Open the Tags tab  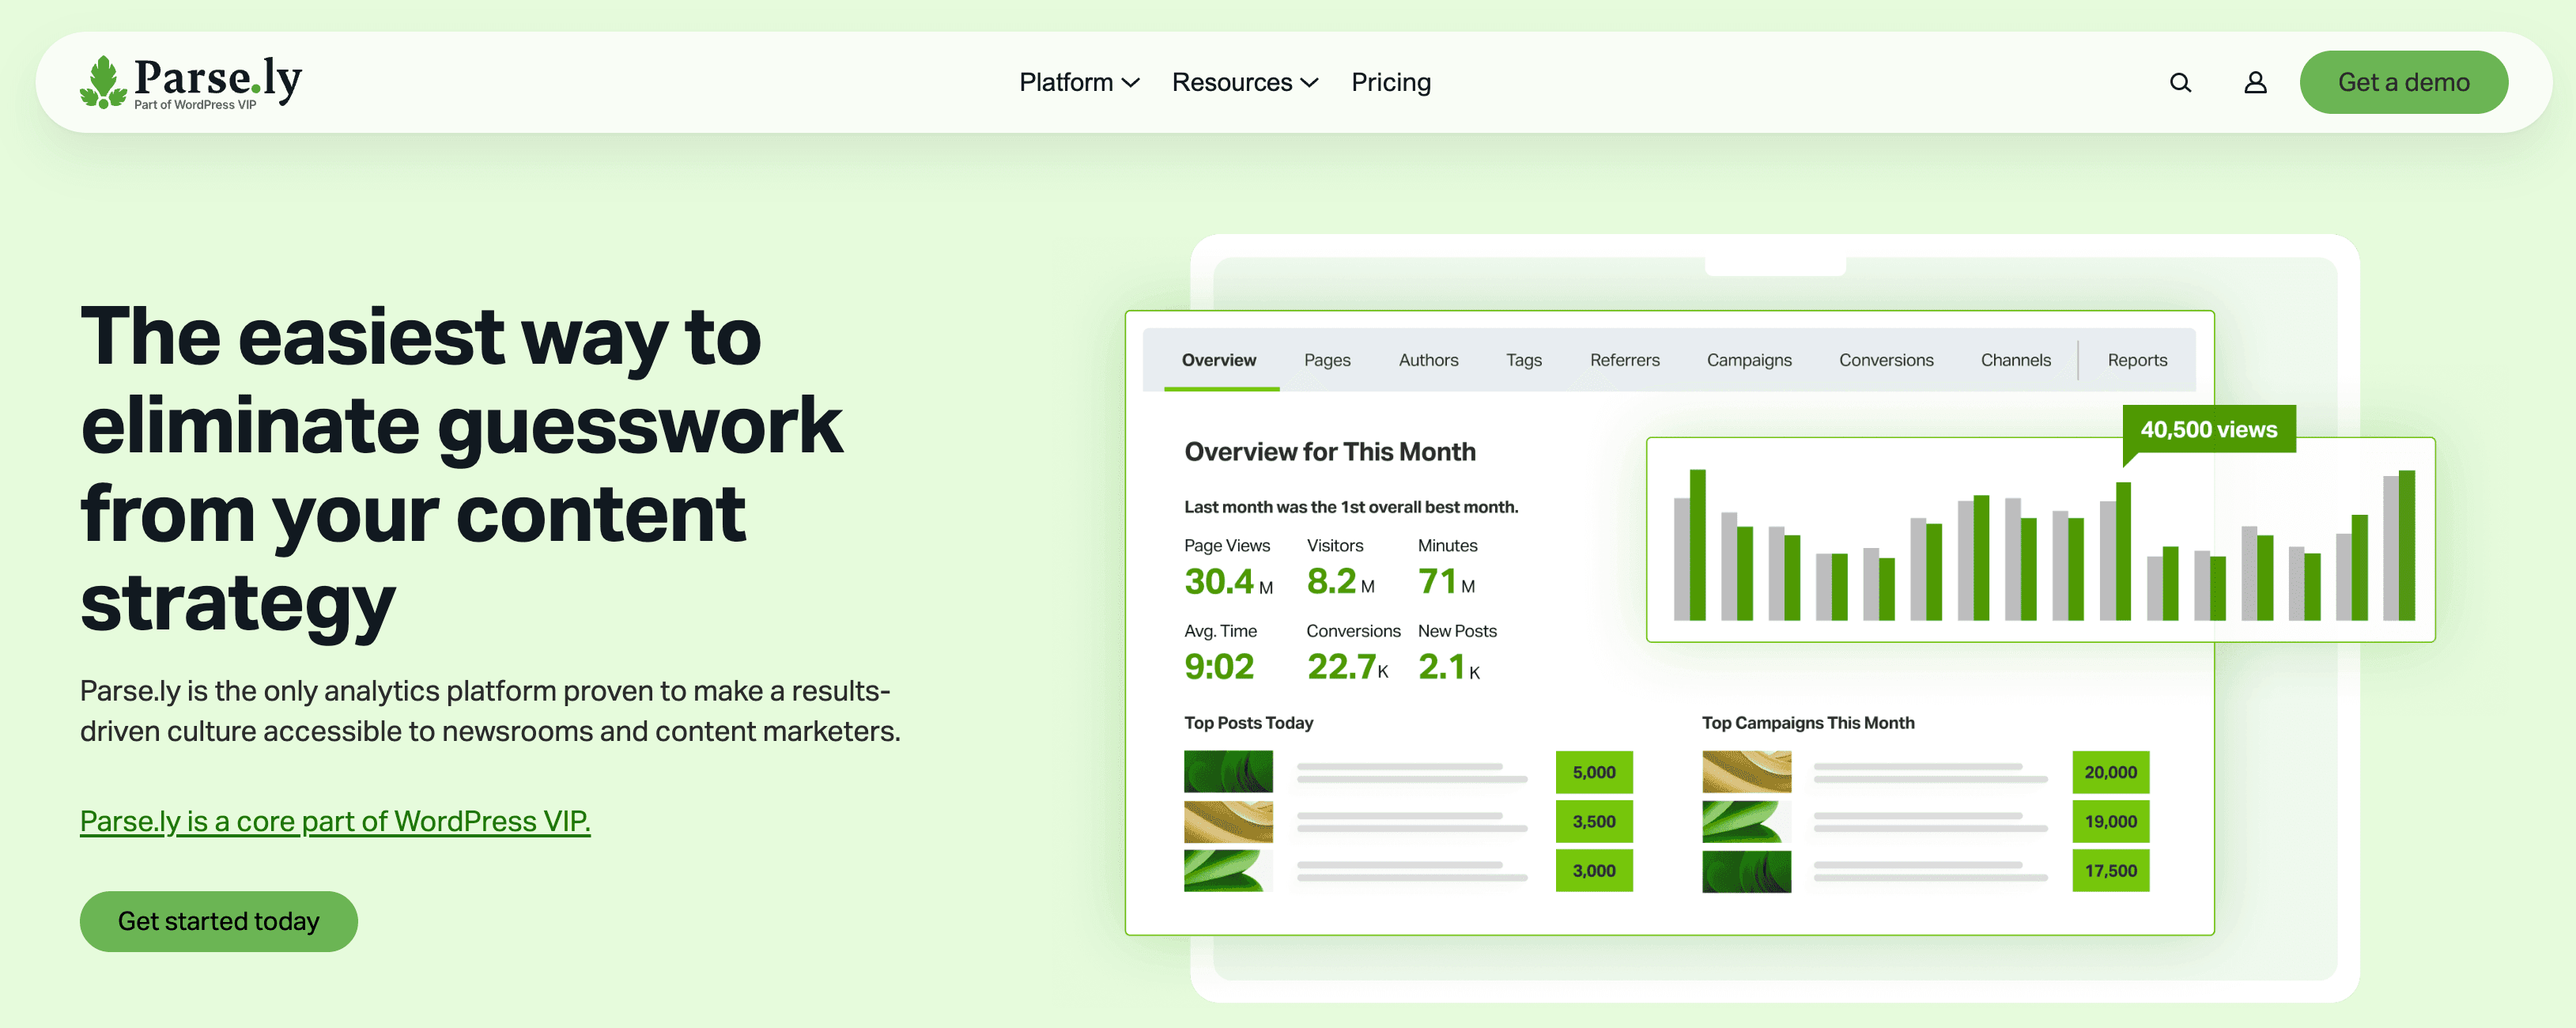1524,360
